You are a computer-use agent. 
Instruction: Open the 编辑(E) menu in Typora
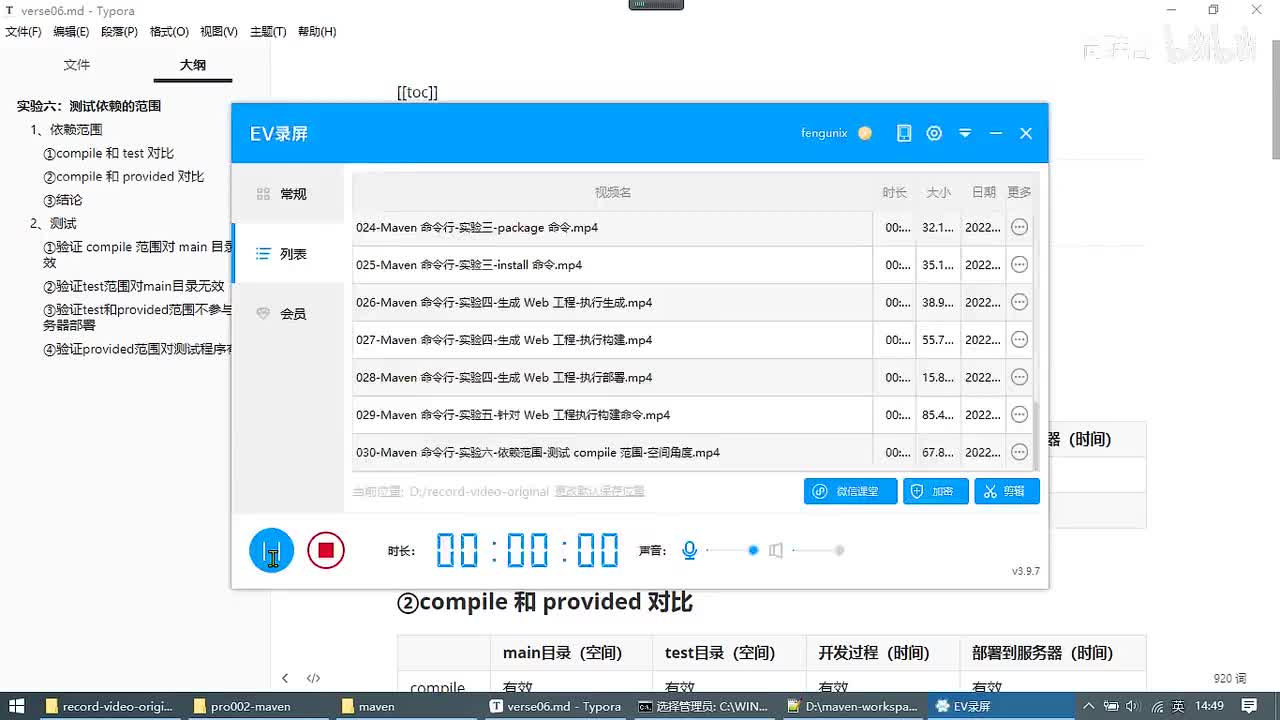[71, 32]
